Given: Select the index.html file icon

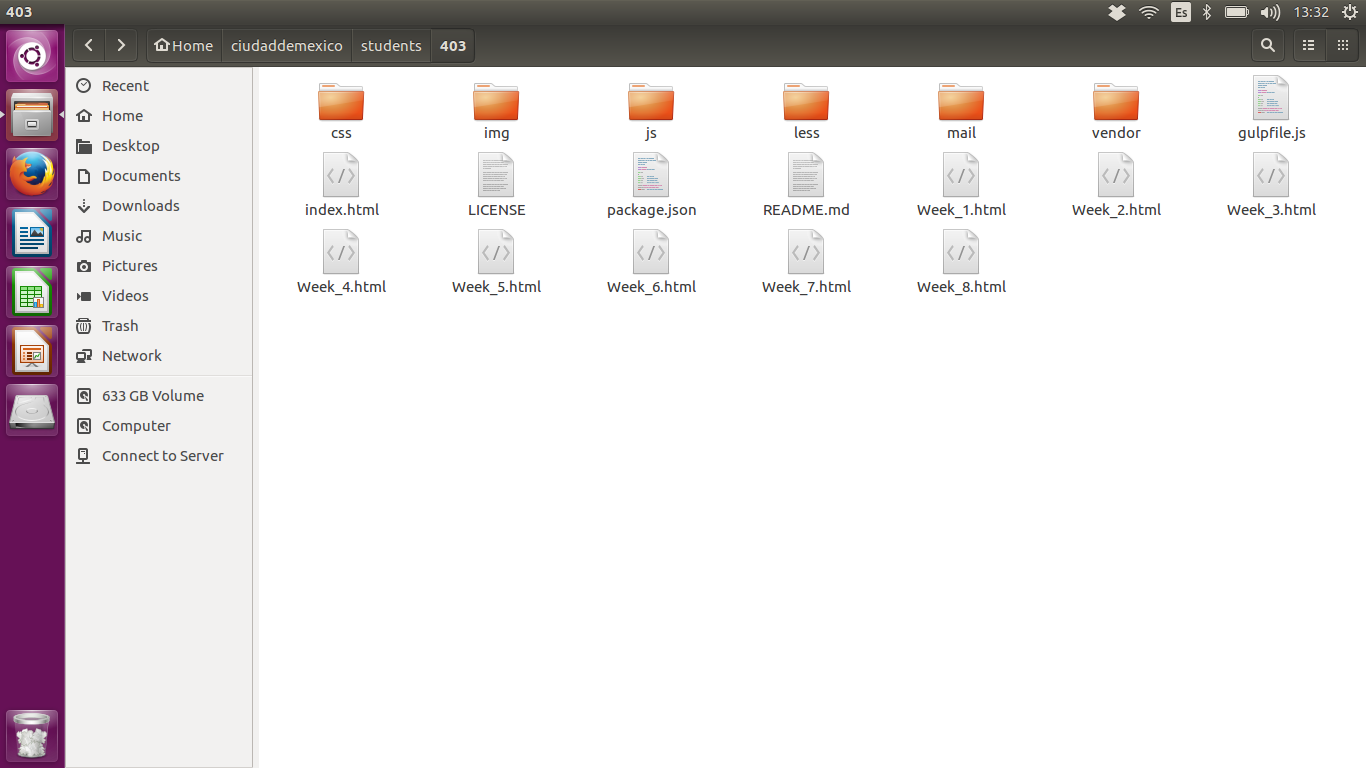Looking at the screenshot, I should point(341,175).
